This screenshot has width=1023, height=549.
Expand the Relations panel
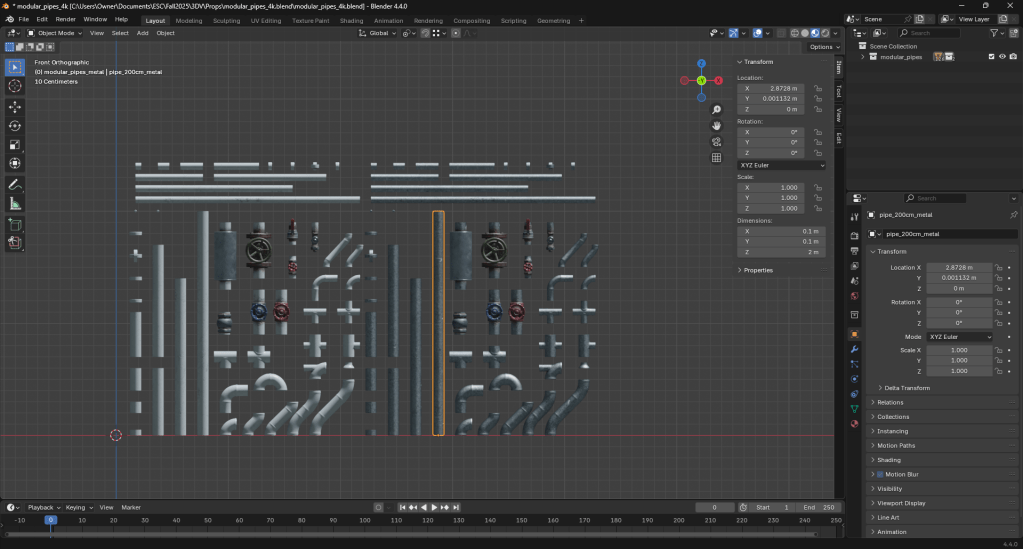(x=890, y=402)
